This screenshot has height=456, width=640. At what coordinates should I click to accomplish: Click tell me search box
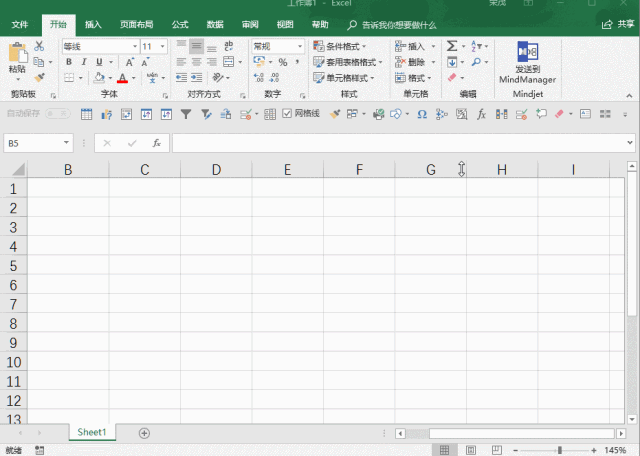[x=392, y=25]
